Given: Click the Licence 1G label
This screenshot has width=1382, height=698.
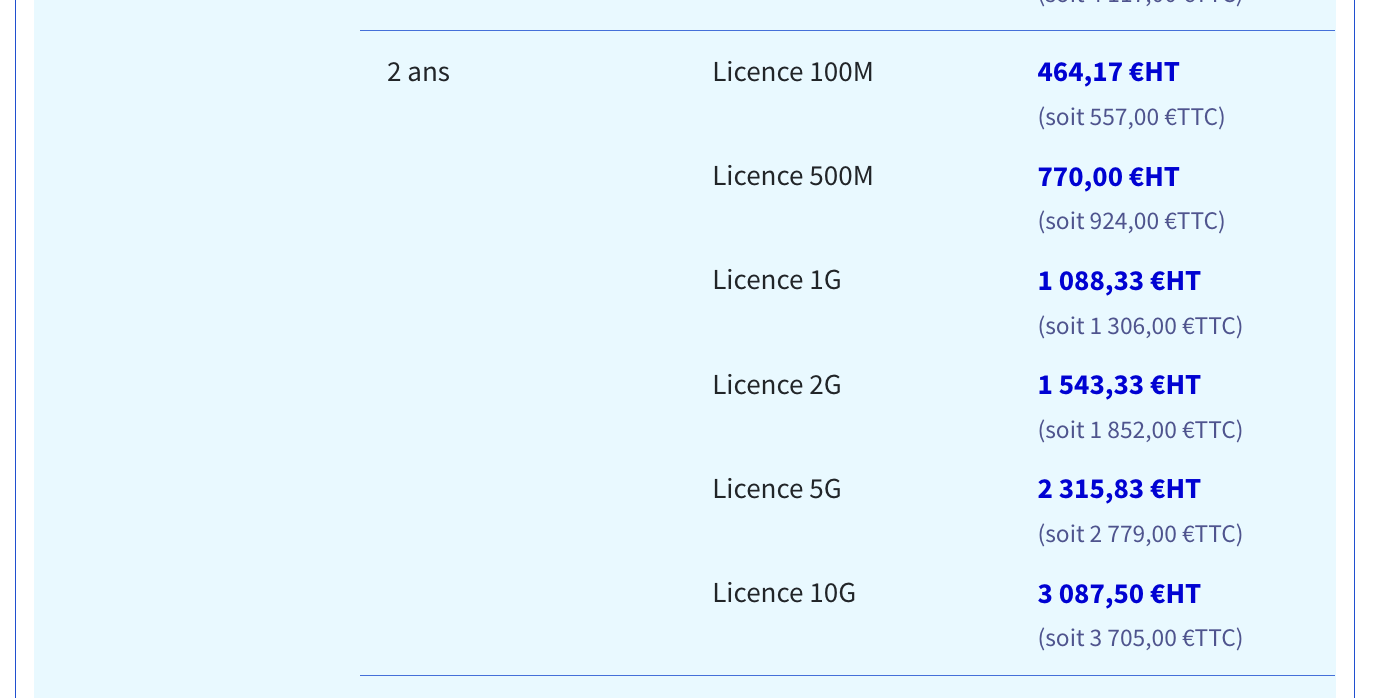Looking at the screenshot, I should tap(777, 280).
